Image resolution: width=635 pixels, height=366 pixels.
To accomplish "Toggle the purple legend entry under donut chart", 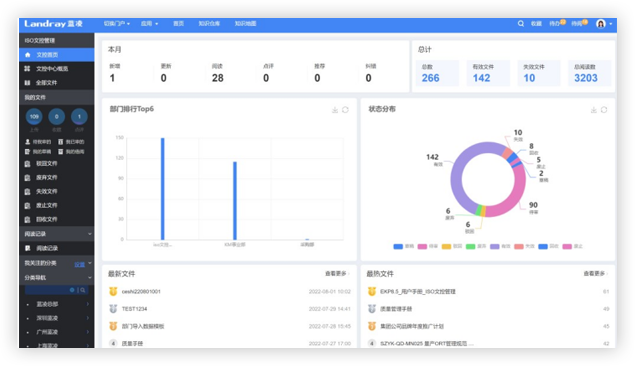I will click(500, 246).
